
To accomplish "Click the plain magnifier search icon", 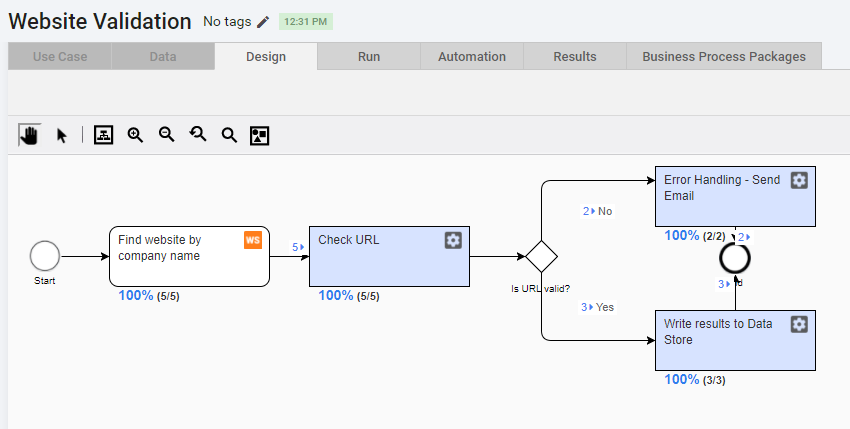I will click(229, 135).
